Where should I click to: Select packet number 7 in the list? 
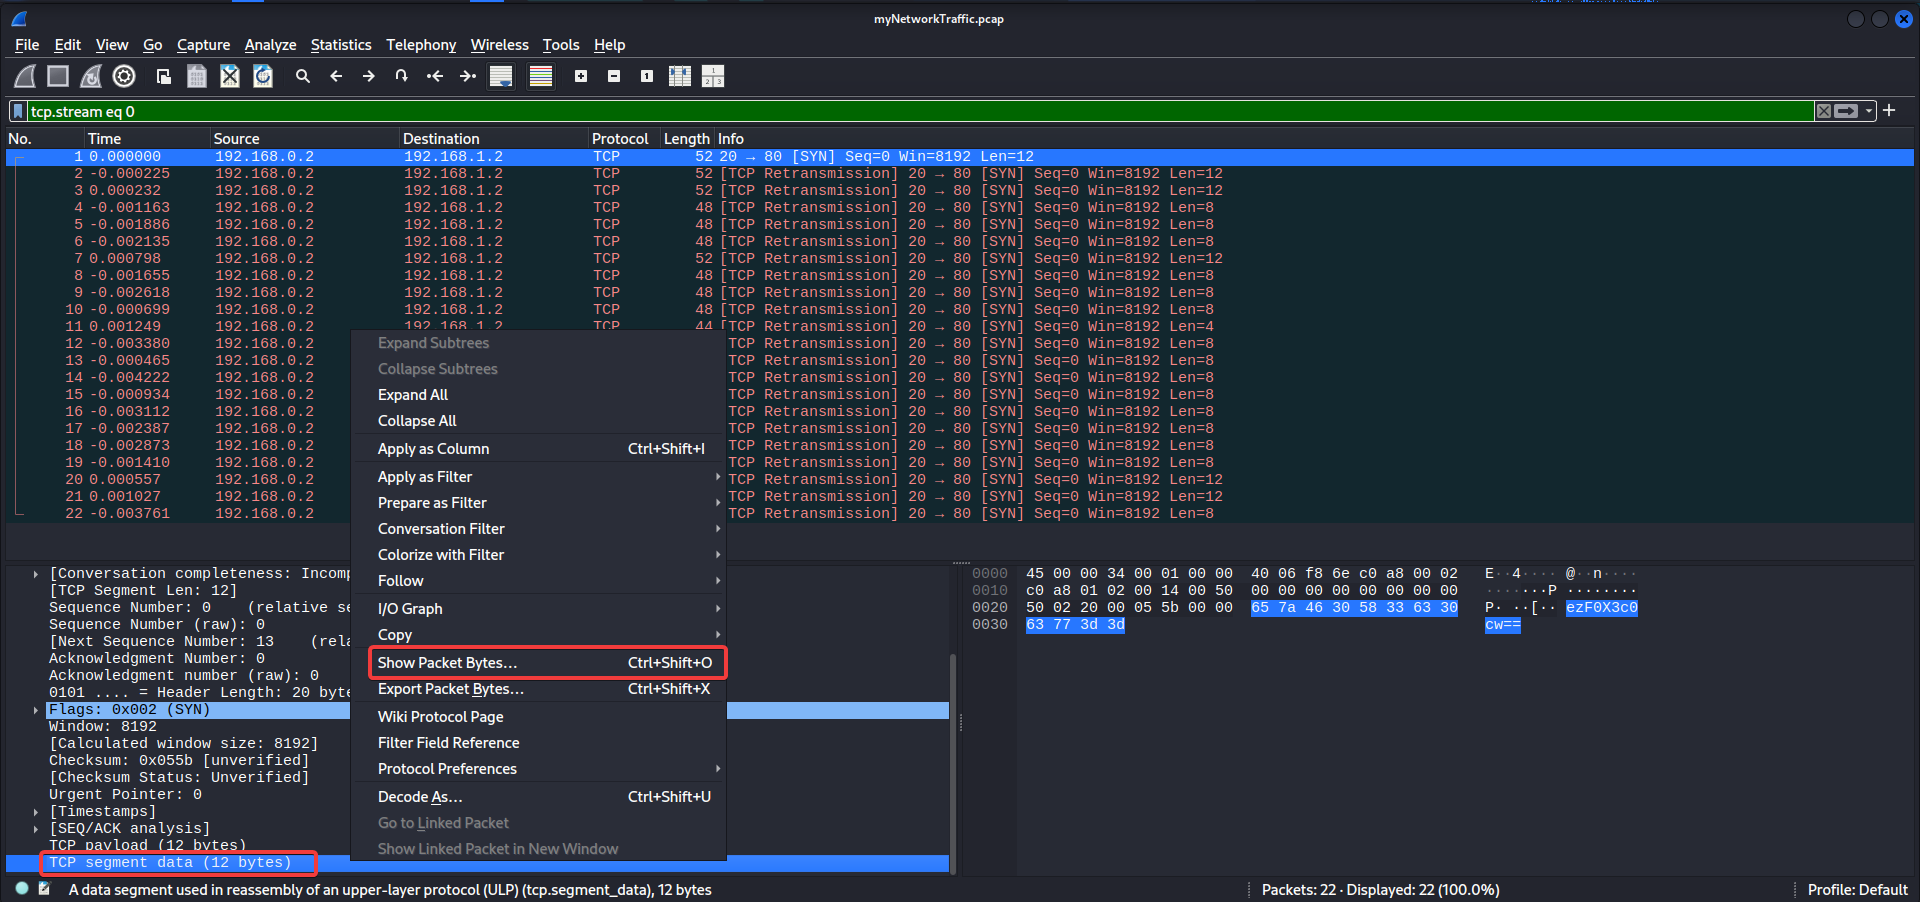click(960, 259)
